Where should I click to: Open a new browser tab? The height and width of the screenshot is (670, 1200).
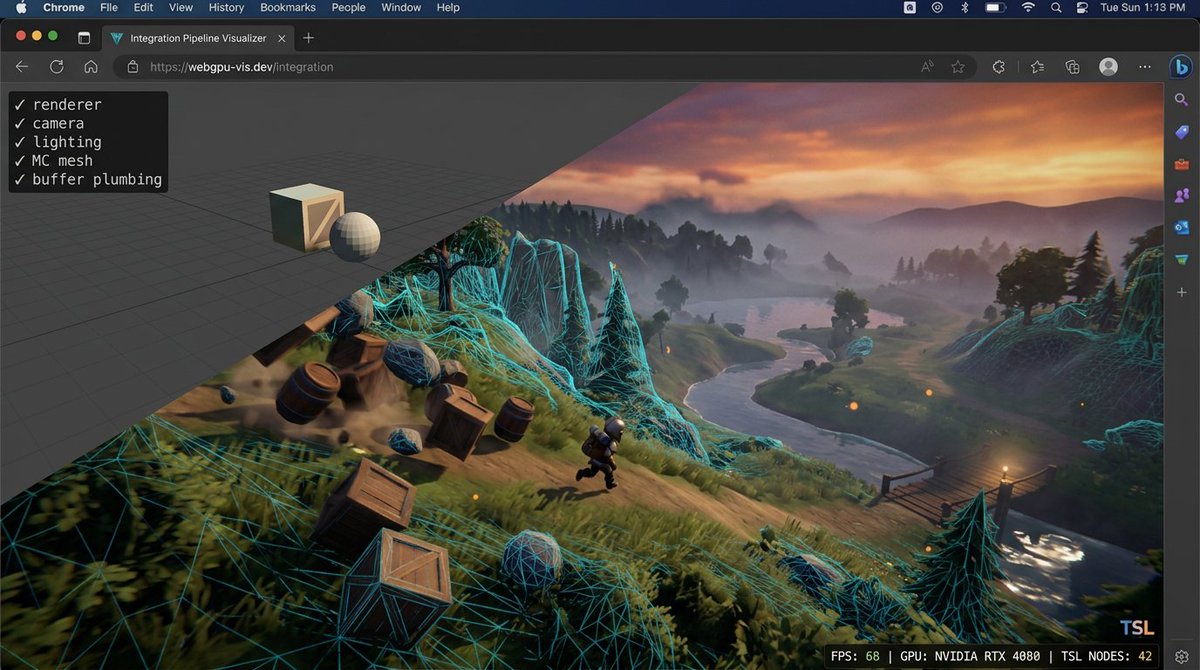[308, 38]
